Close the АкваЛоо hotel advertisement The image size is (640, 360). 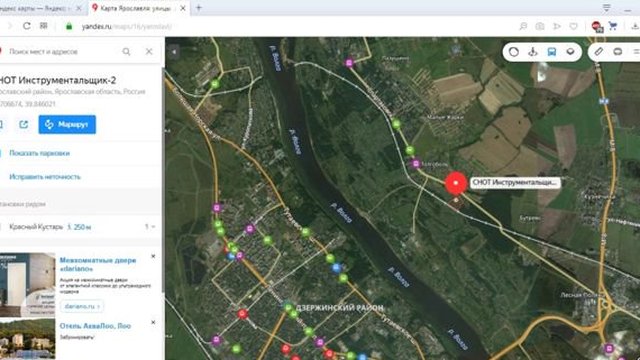tap(153, 322)
